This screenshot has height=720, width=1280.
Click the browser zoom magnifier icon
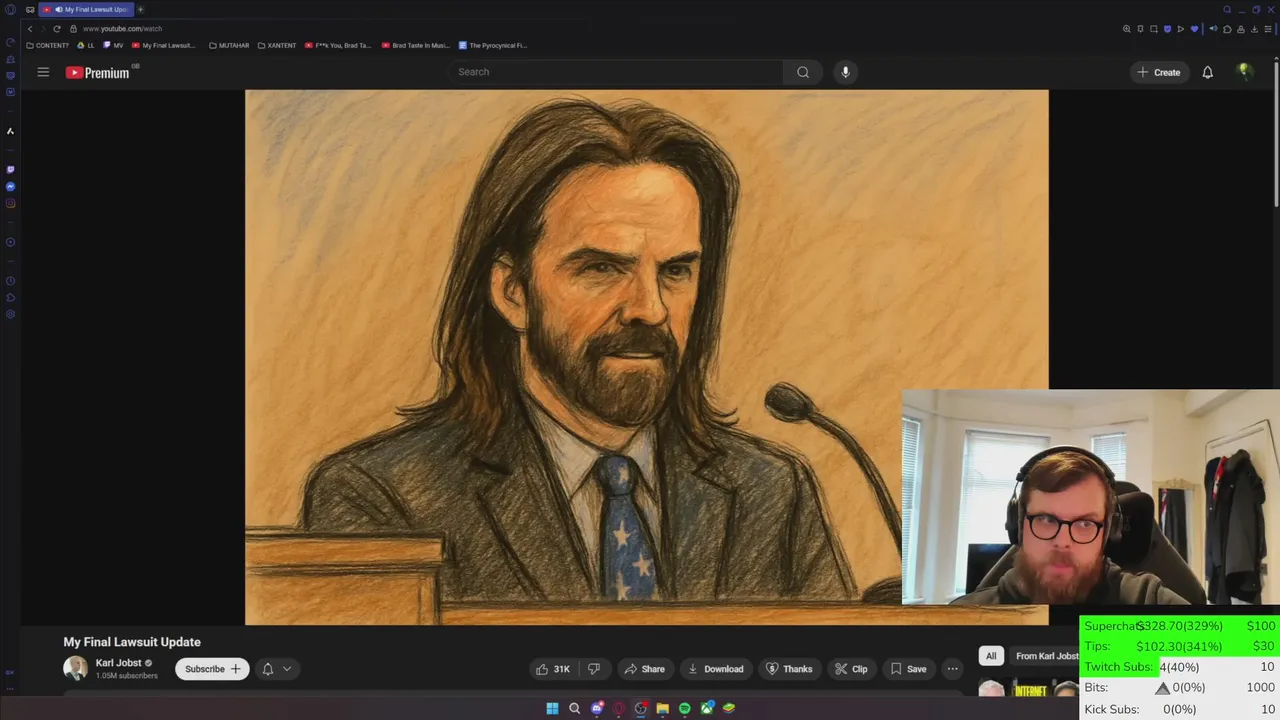click(1126, 29)
